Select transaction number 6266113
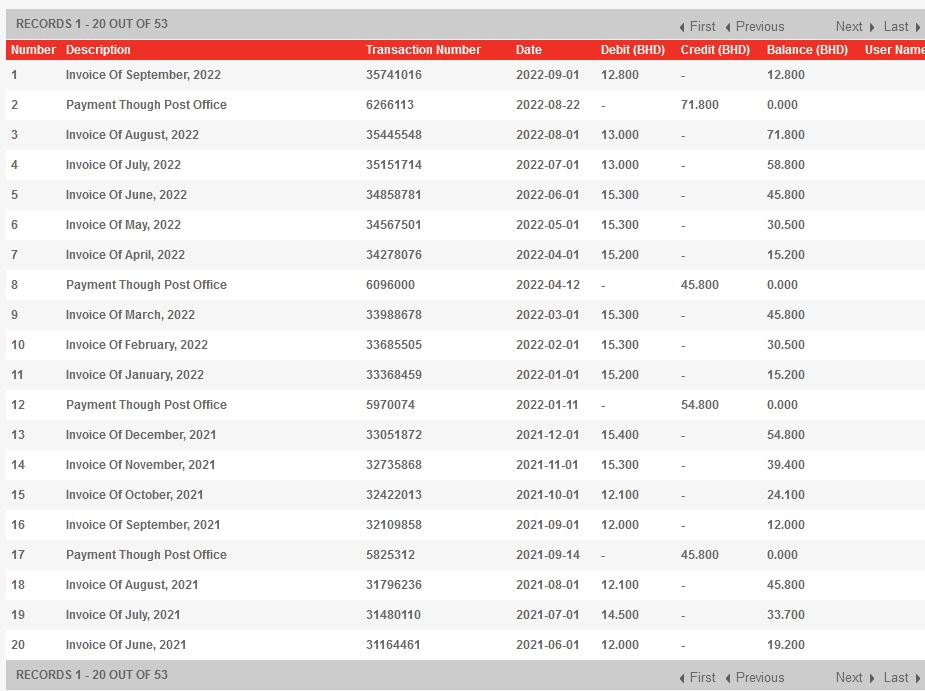Viewport: 925px width, 691px height. point(389,105)
